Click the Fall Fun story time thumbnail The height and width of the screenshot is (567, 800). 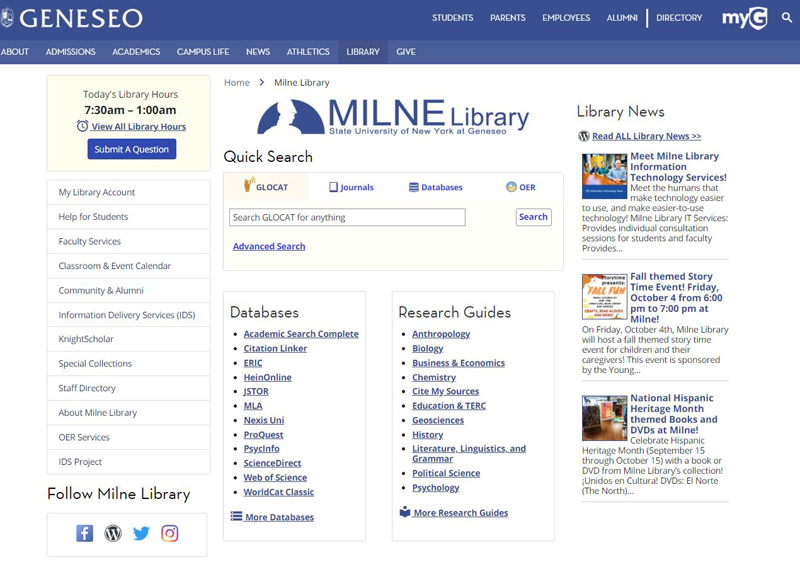tap(605, 297)
